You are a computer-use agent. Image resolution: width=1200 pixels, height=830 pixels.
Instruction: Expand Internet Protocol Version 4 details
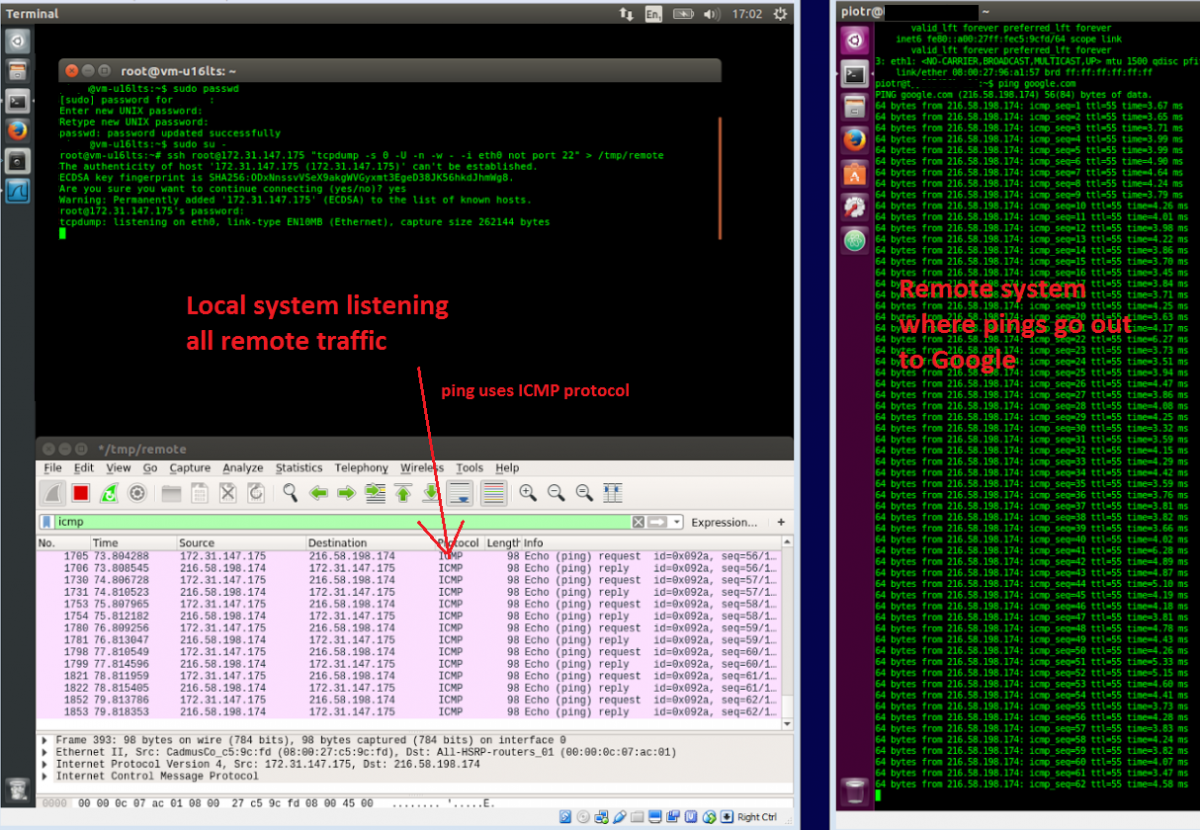tap(45, 763)
